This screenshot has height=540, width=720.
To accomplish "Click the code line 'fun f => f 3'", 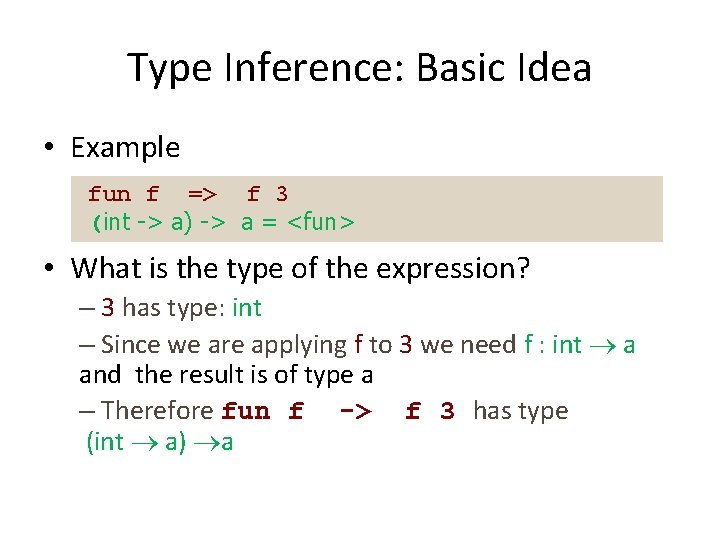I will click(x=187, y=194).
